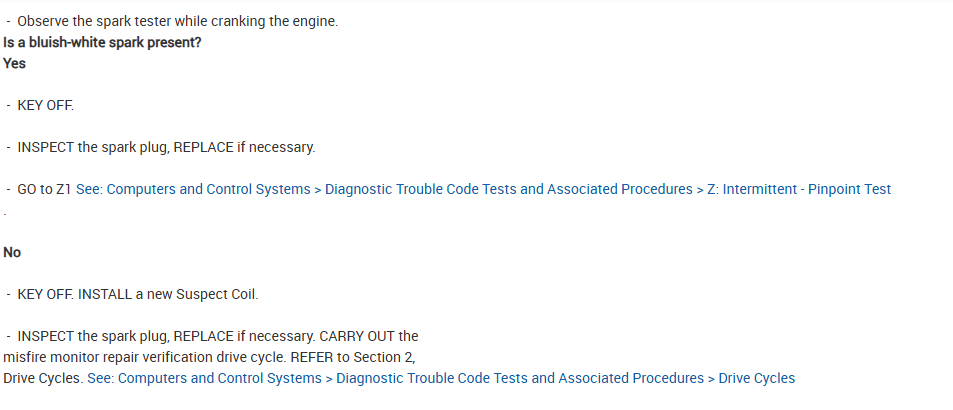Click the standalone 'KEY OFF.' step under Yes

coord(45,105)
